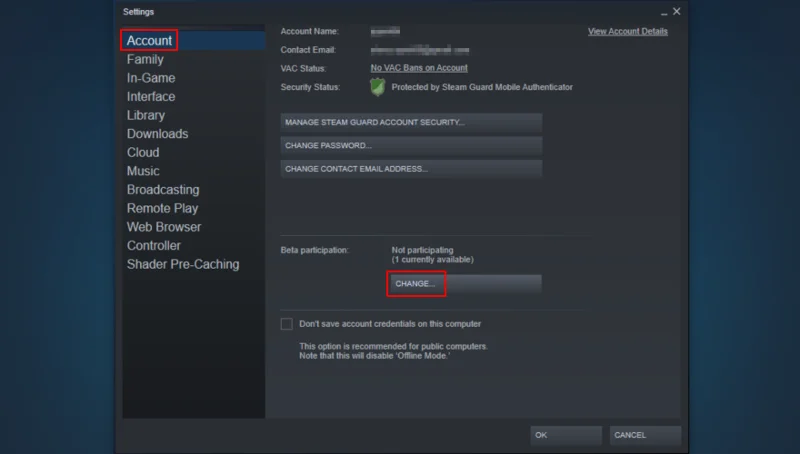Switch to In-Game settings
The height and width of the screenshot is (454, 800).
pyautogui.click(x=151, y=78)
